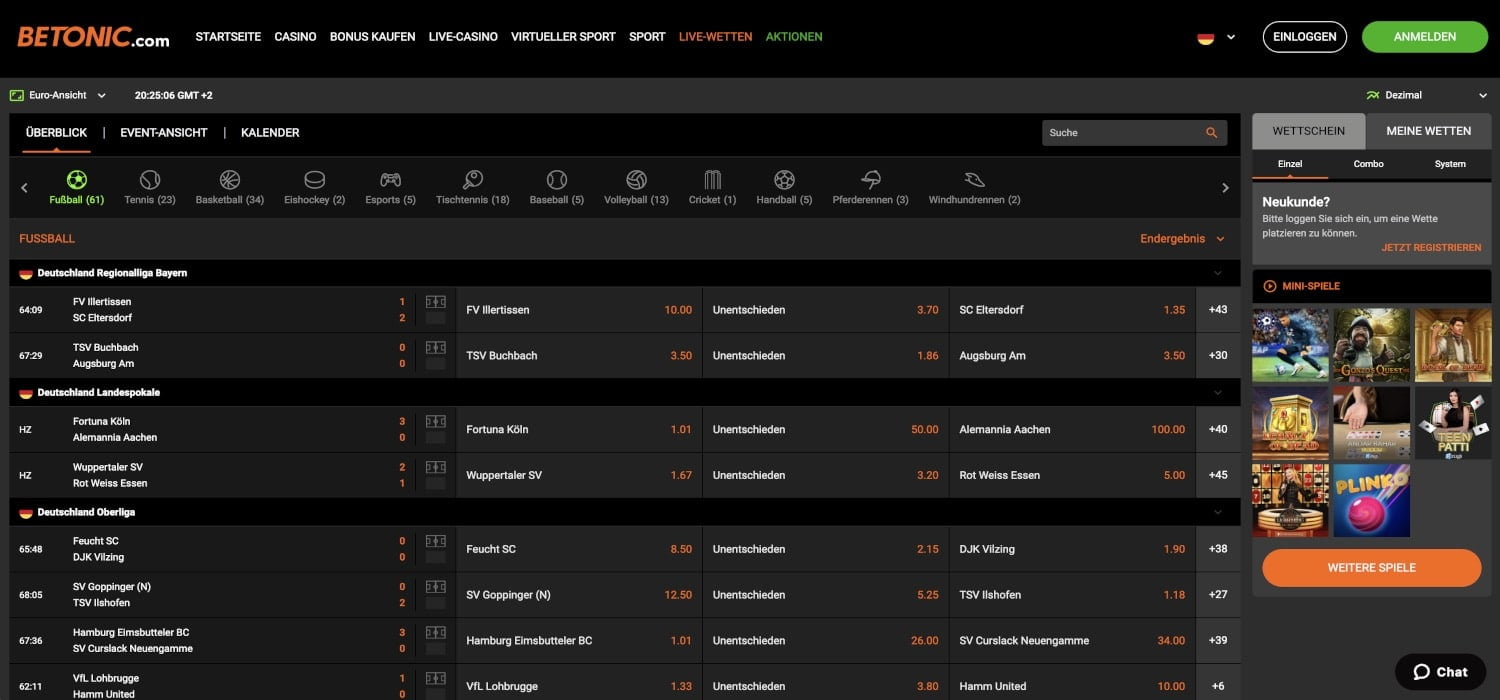1500x700 pixels.
Task: Go to the Aktionen menu item
Action: [794, 37]
